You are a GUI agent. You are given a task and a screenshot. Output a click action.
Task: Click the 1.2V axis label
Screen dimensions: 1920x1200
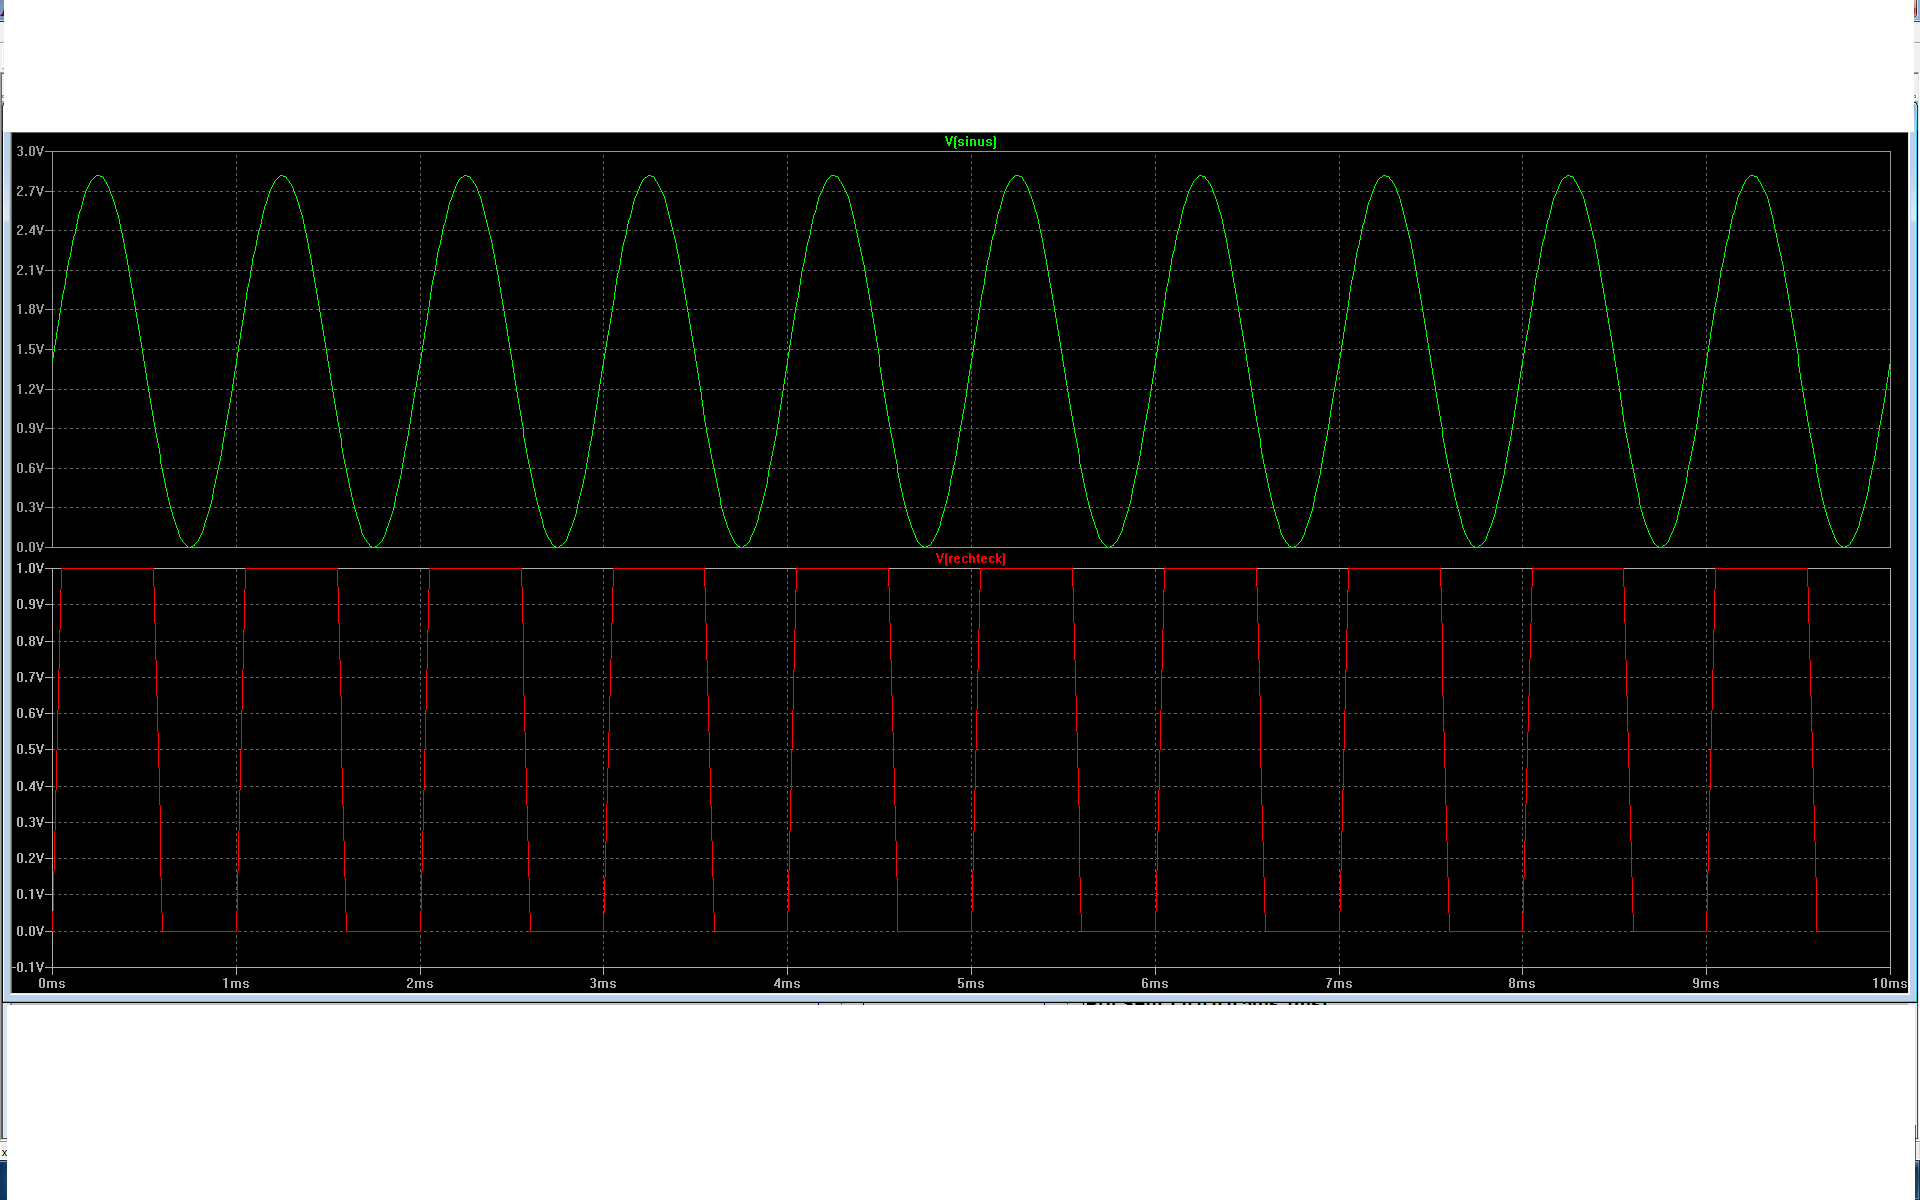coord(30,389)
